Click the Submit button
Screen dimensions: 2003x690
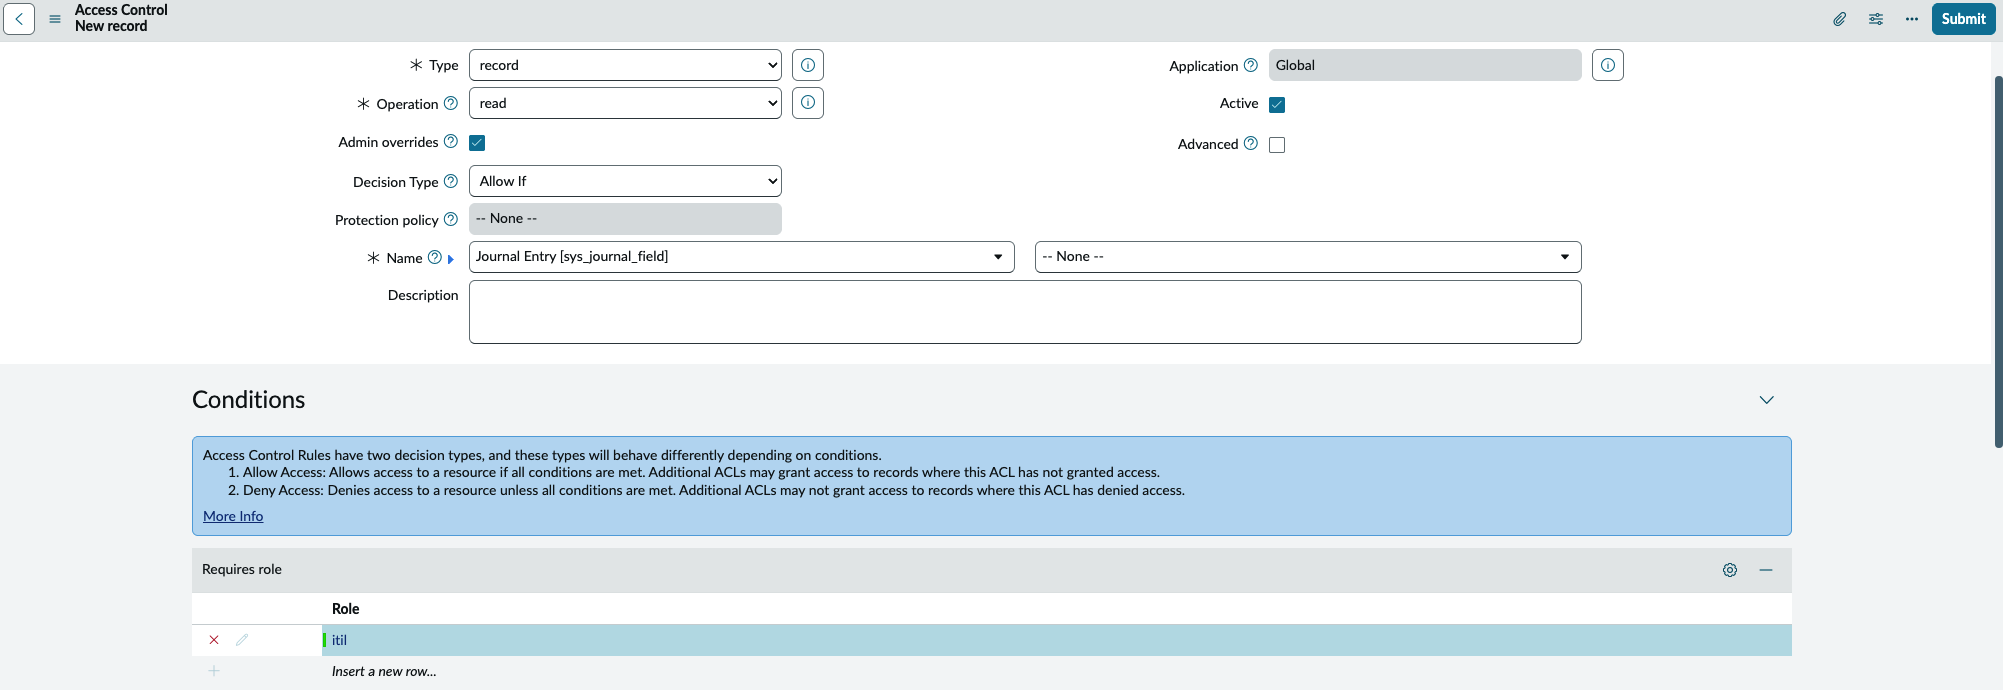(1963, 19)
